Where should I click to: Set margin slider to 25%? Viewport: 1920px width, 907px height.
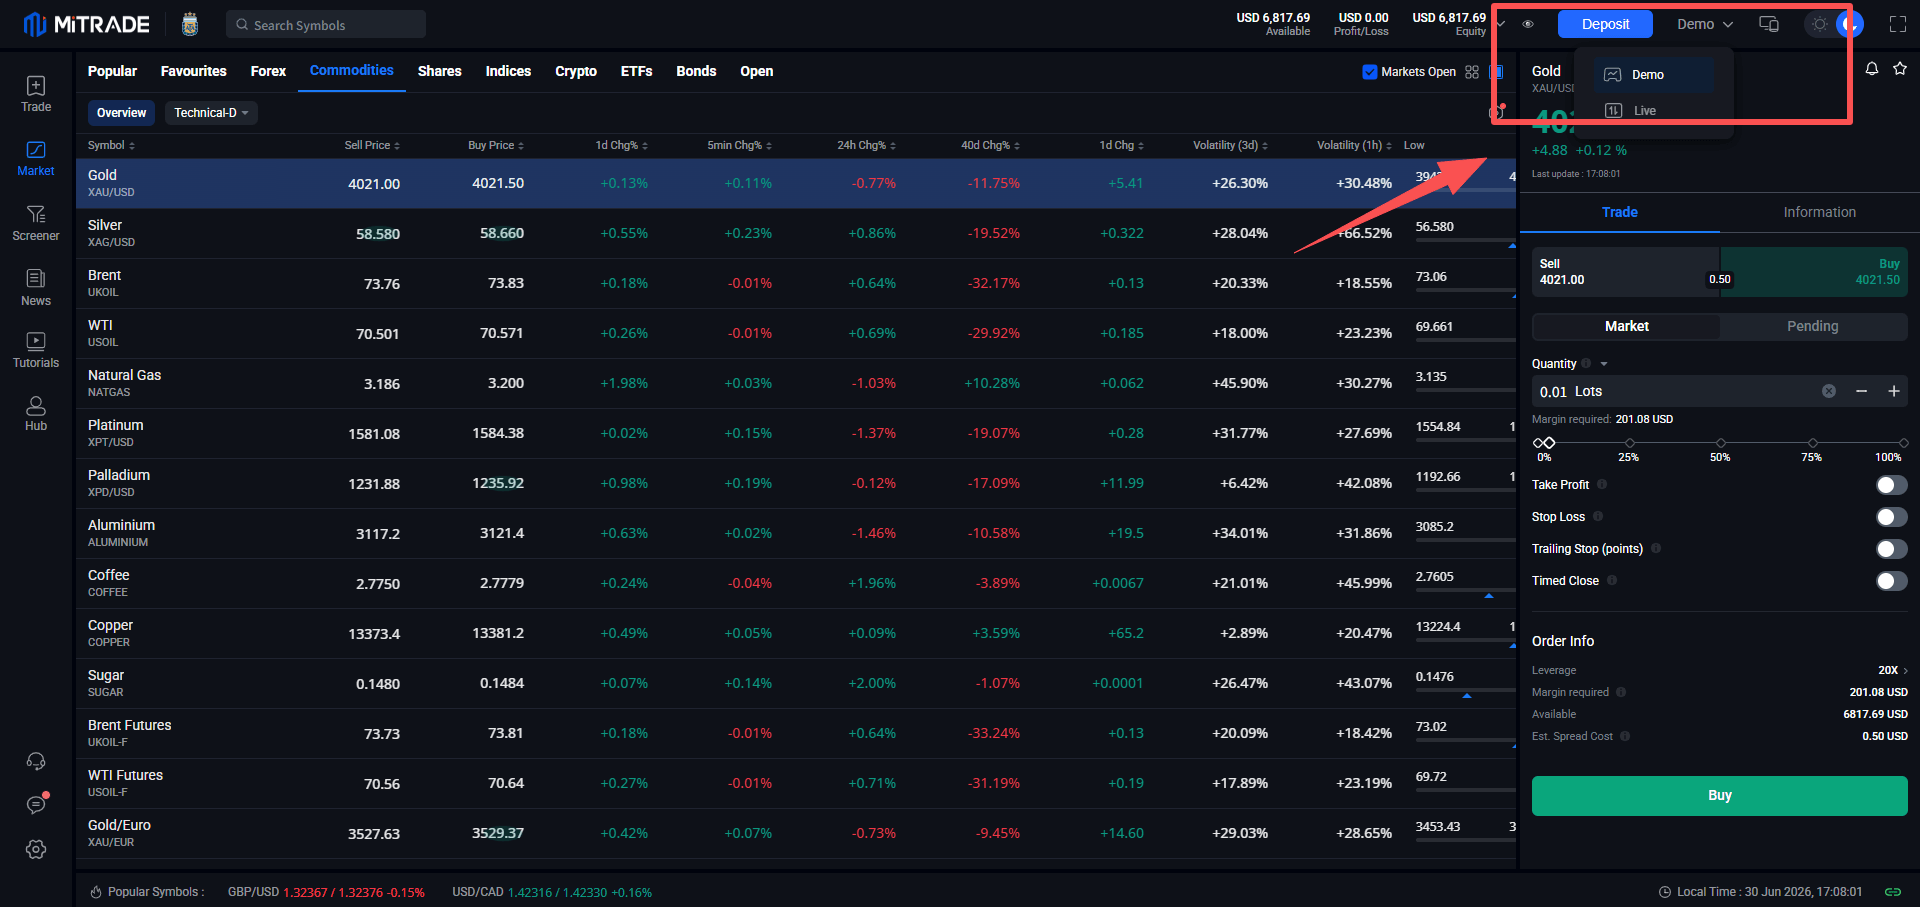[1629, 443]
